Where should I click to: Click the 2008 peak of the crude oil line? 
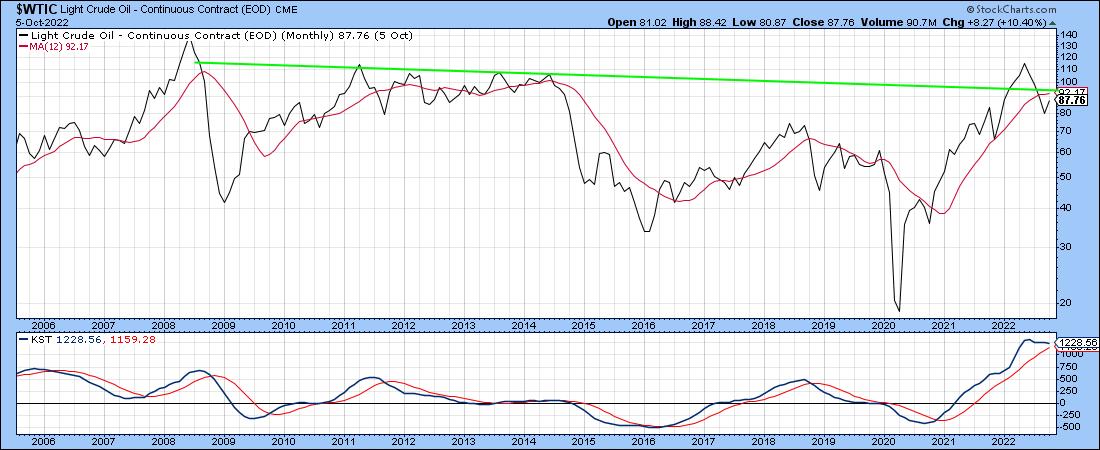[x=188, y=40]
